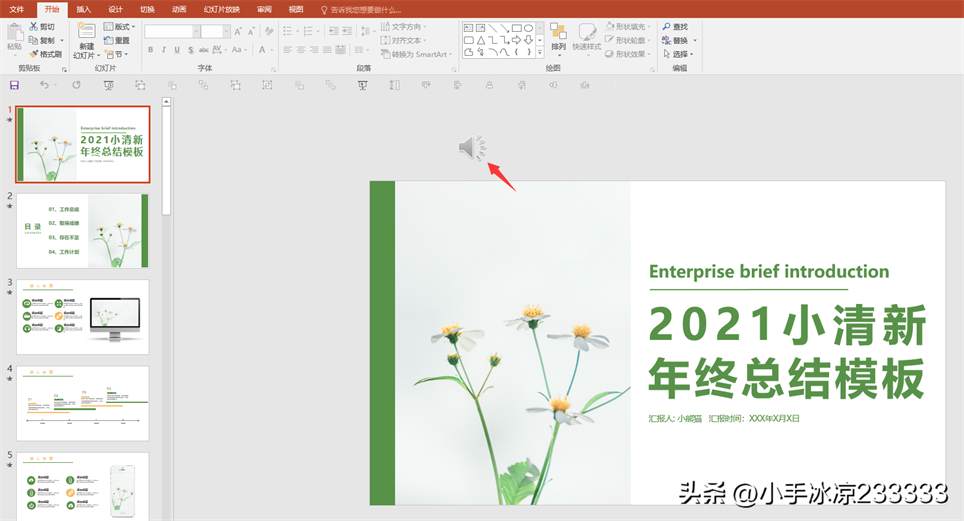Select the Format Painter (格式刷) tool
Viewport: 964px width, 521px height.
34,54
